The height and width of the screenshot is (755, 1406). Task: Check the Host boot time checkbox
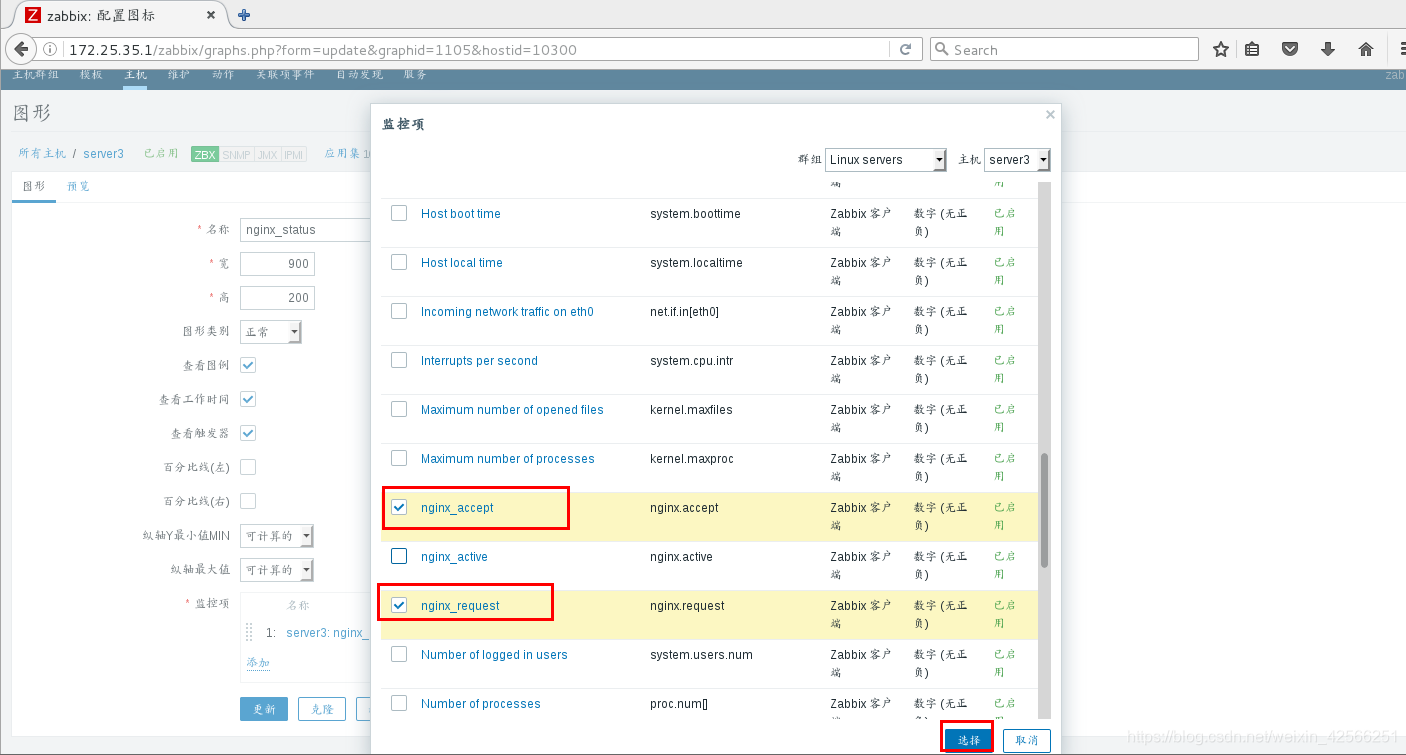click(x=399, y=213)
